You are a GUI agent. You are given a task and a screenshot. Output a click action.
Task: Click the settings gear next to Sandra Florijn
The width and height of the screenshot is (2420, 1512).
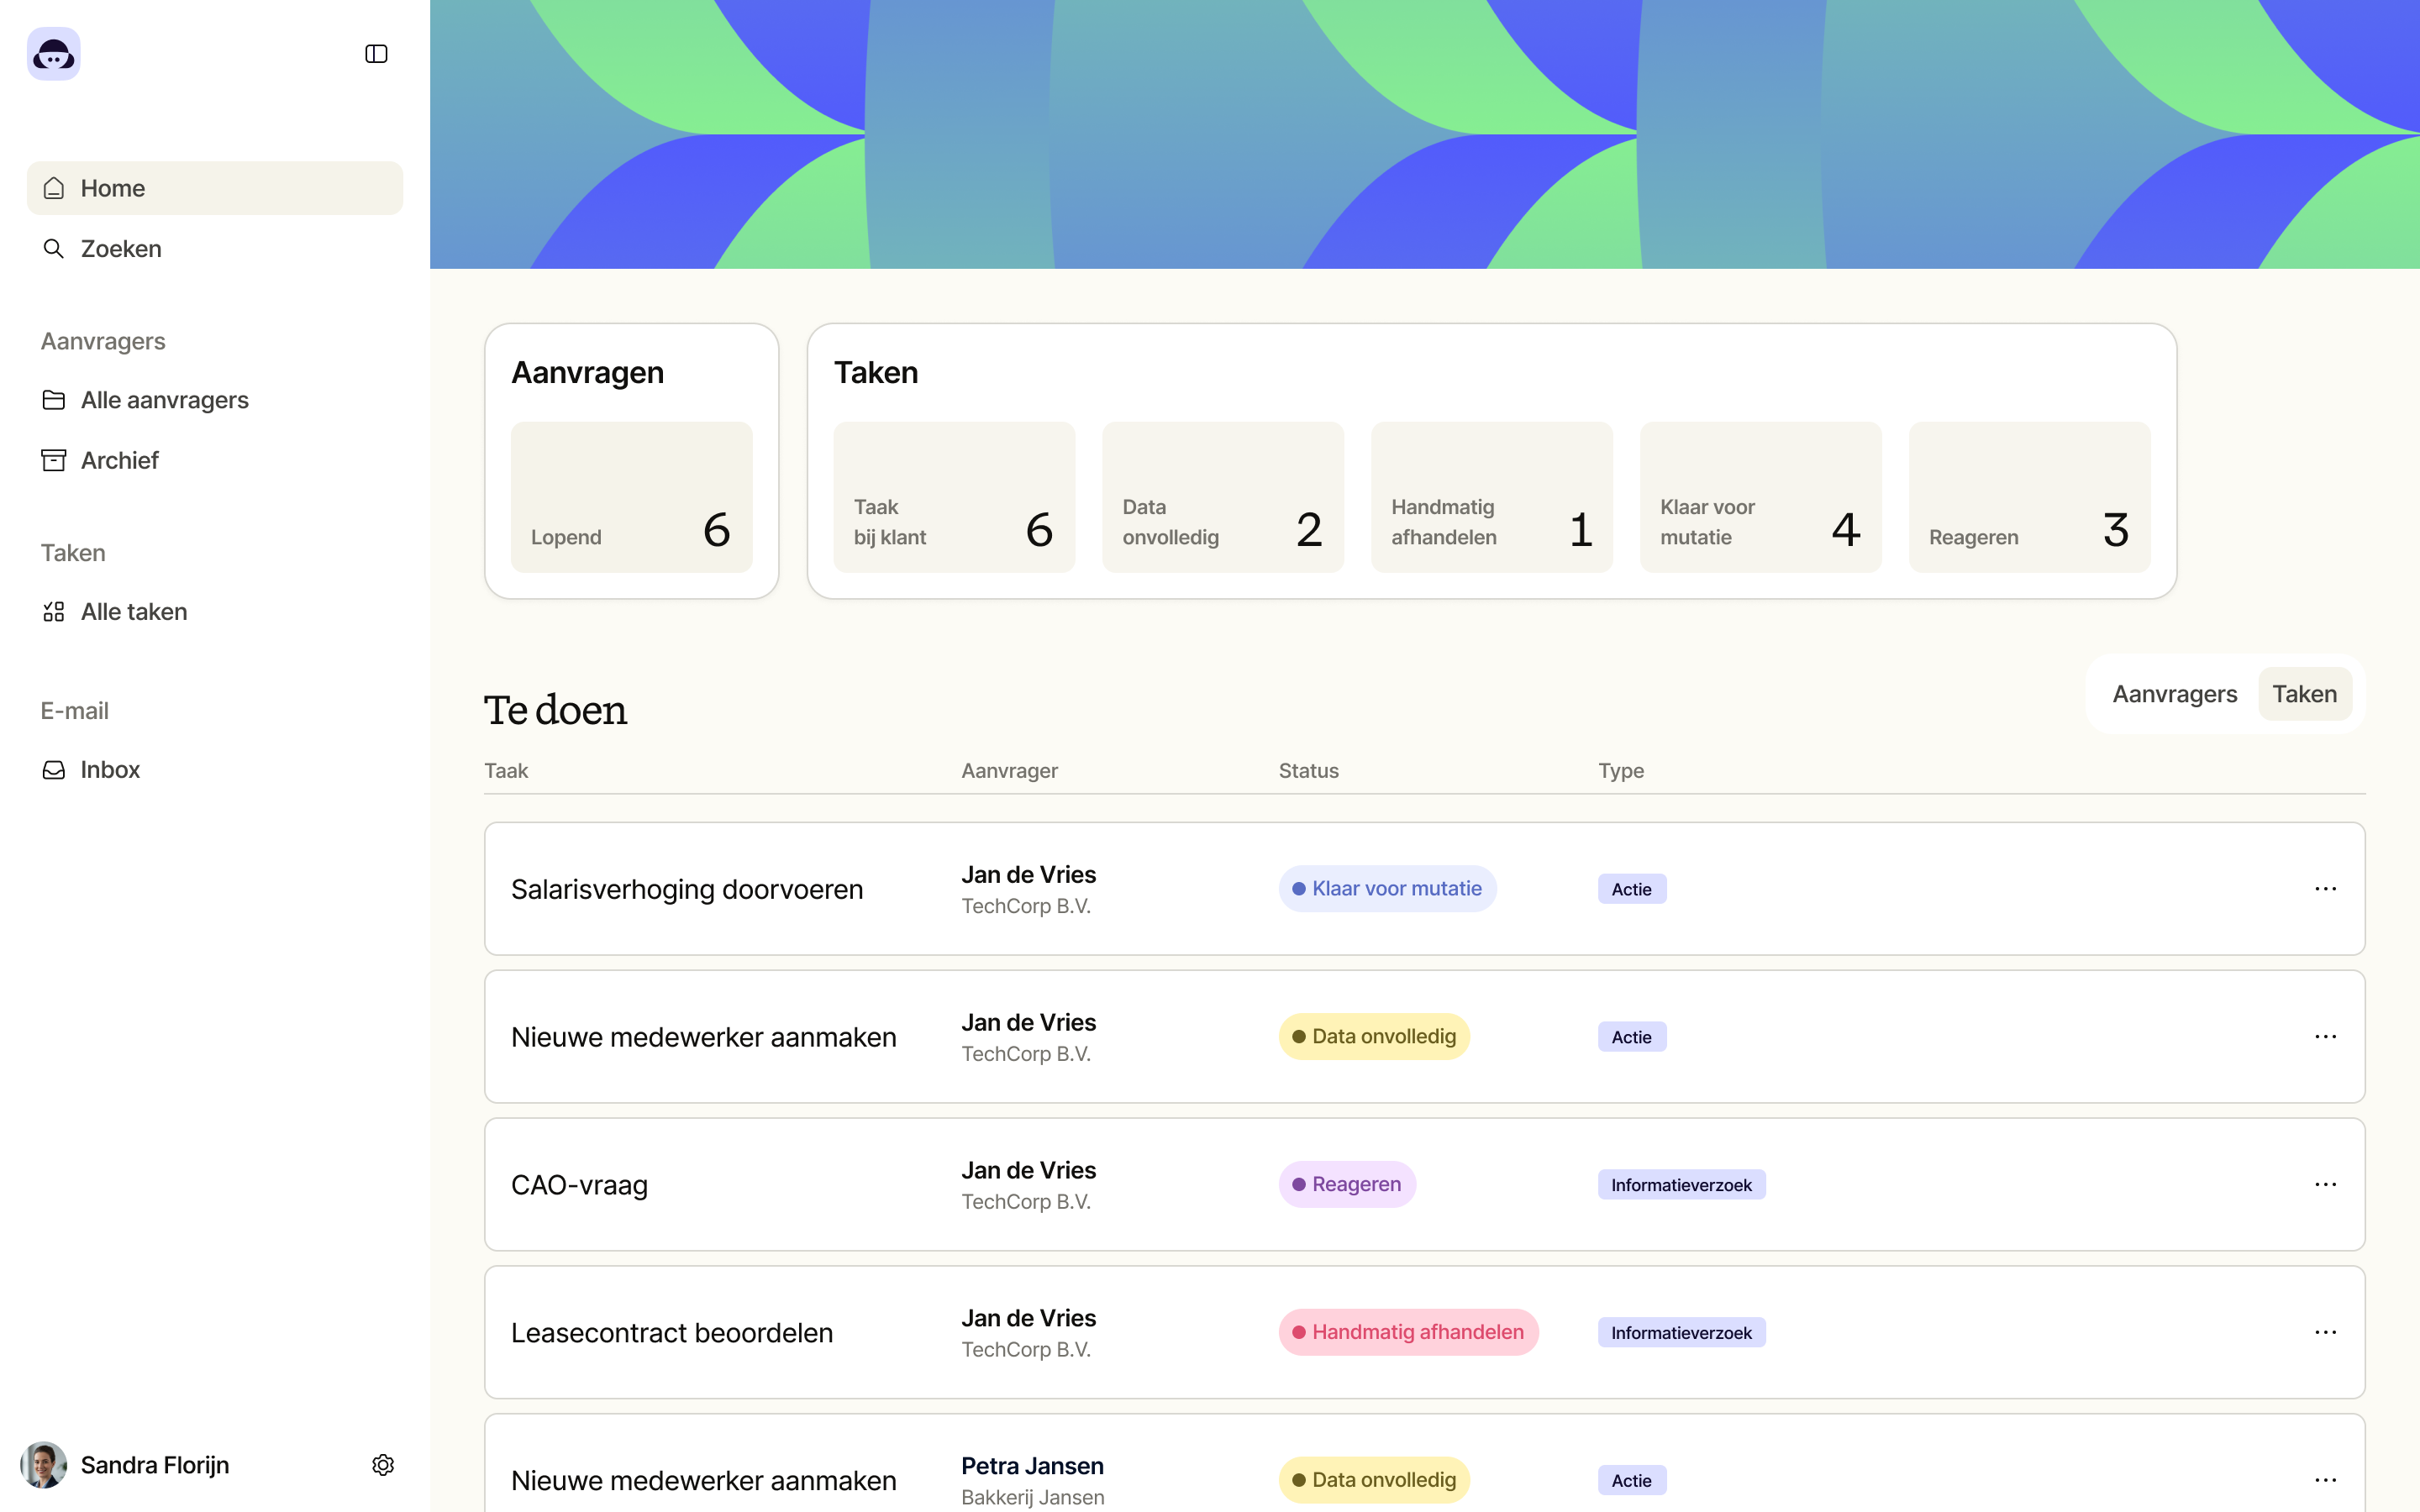pyautogui.click(x=383, y=1464)
